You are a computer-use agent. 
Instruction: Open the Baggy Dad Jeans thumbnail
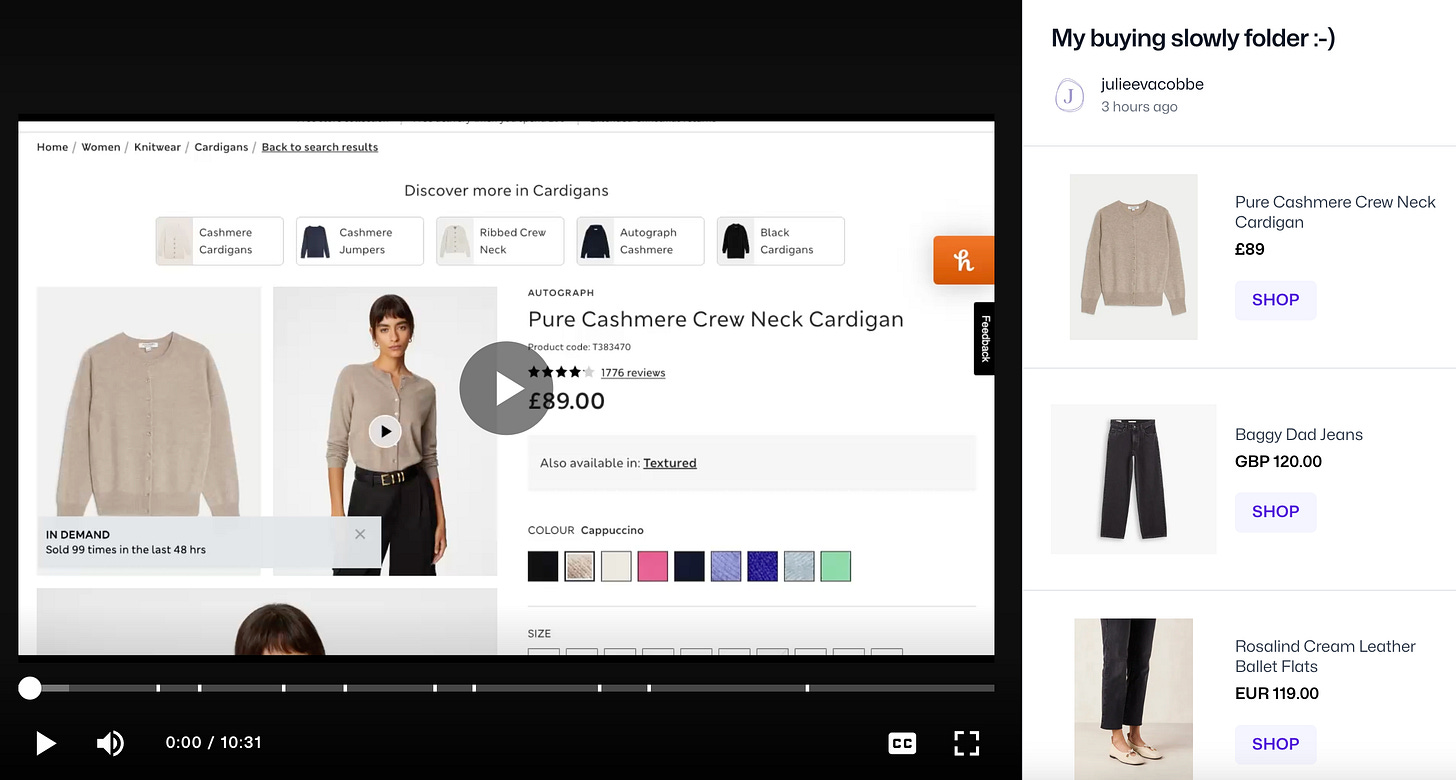1134,479
